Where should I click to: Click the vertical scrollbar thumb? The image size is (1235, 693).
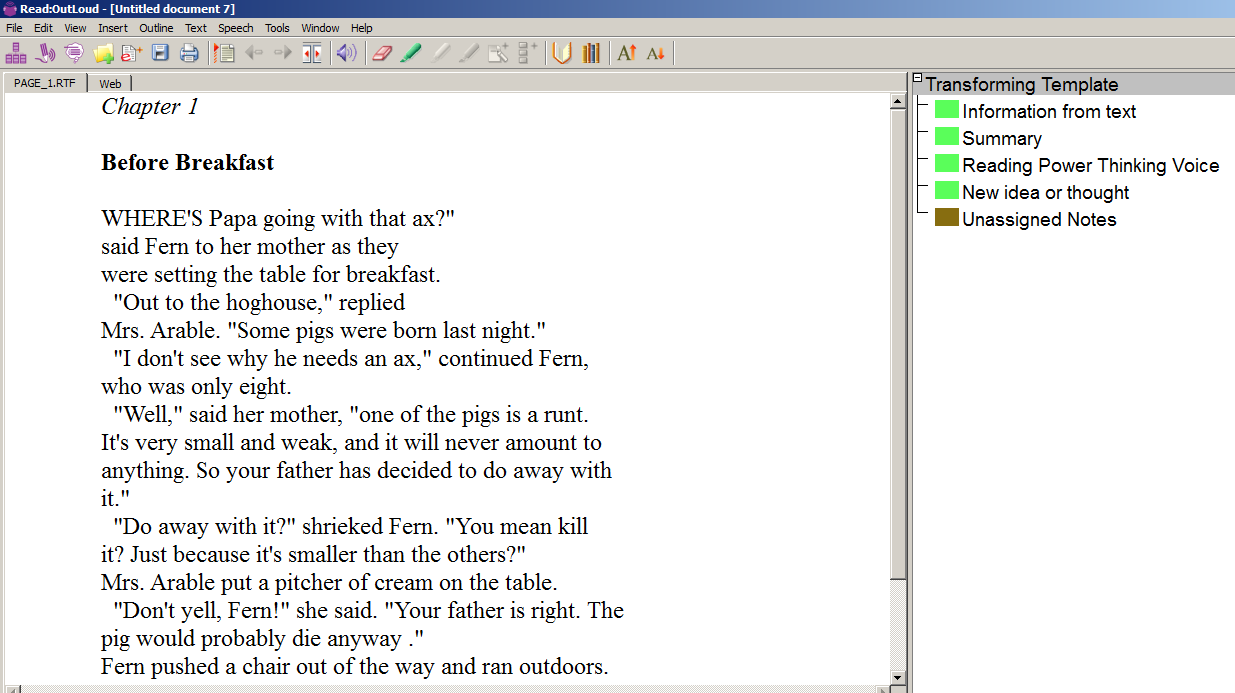(x=898, y=344)
